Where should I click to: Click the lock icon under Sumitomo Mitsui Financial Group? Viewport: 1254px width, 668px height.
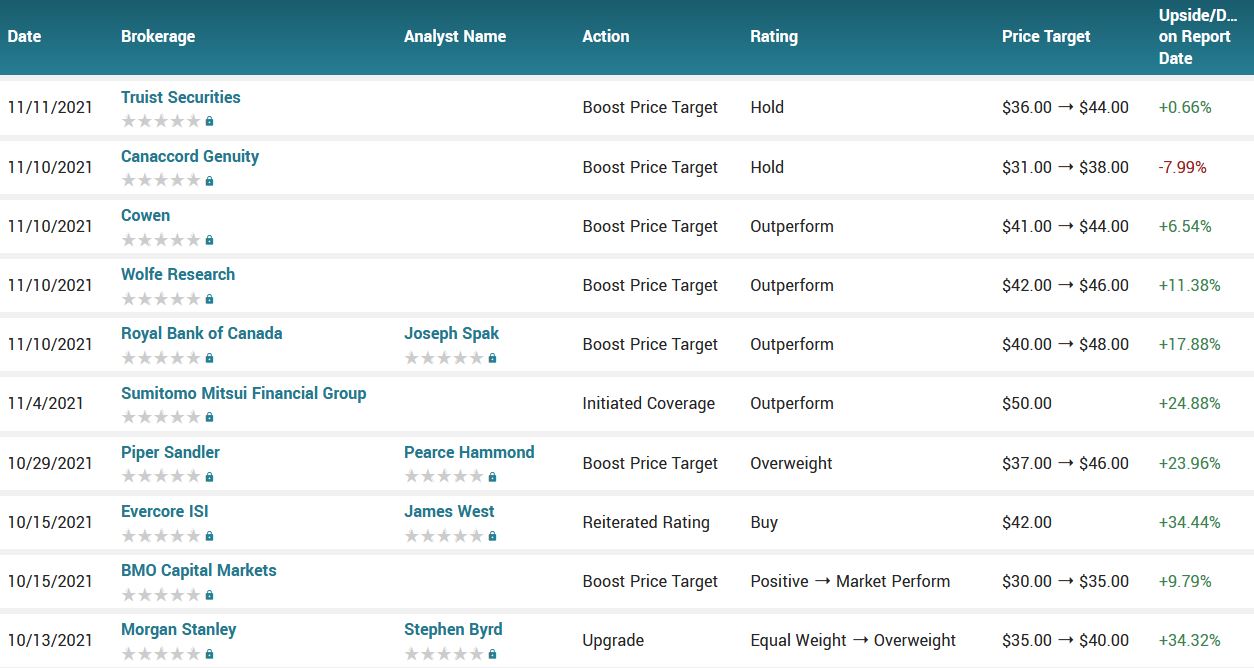pos(209,417)
